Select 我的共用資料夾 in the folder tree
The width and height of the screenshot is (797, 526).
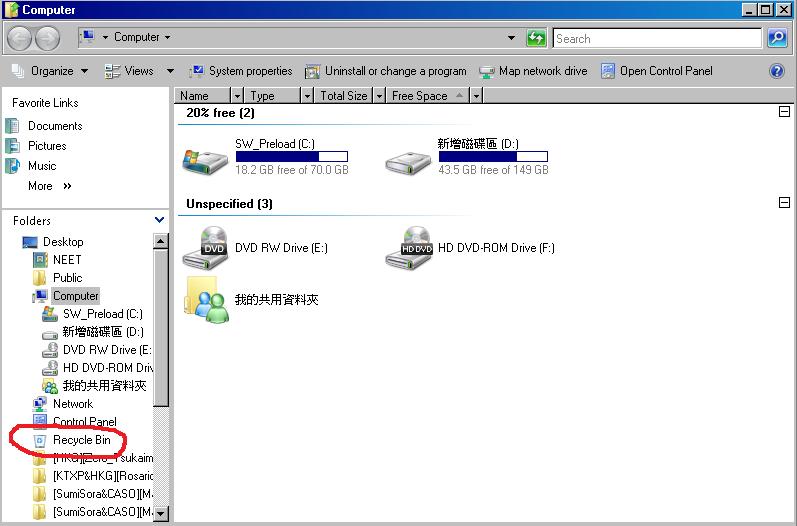(104, 386)
